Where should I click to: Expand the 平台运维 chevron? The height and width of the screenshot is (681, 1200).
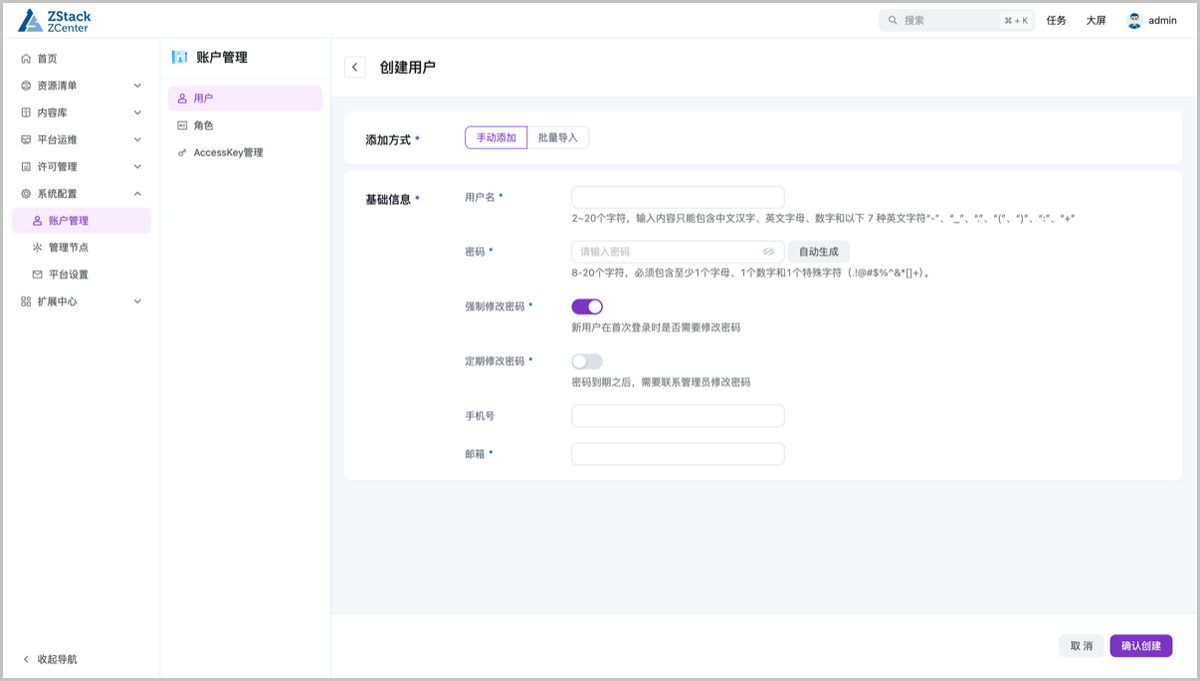pos(138,140)
